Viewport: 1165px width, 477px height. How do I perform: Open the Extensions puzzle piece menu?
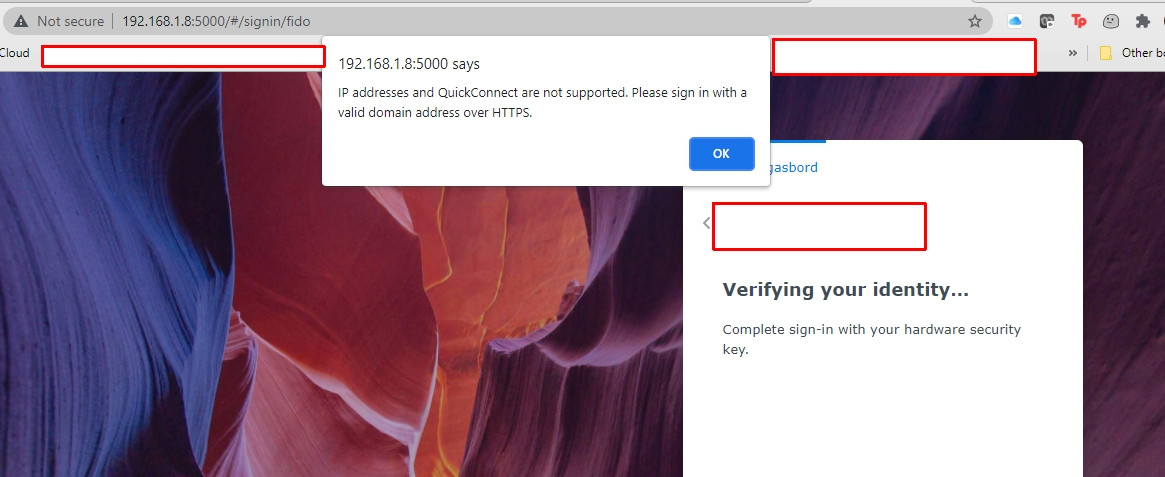click(1143, 22)
